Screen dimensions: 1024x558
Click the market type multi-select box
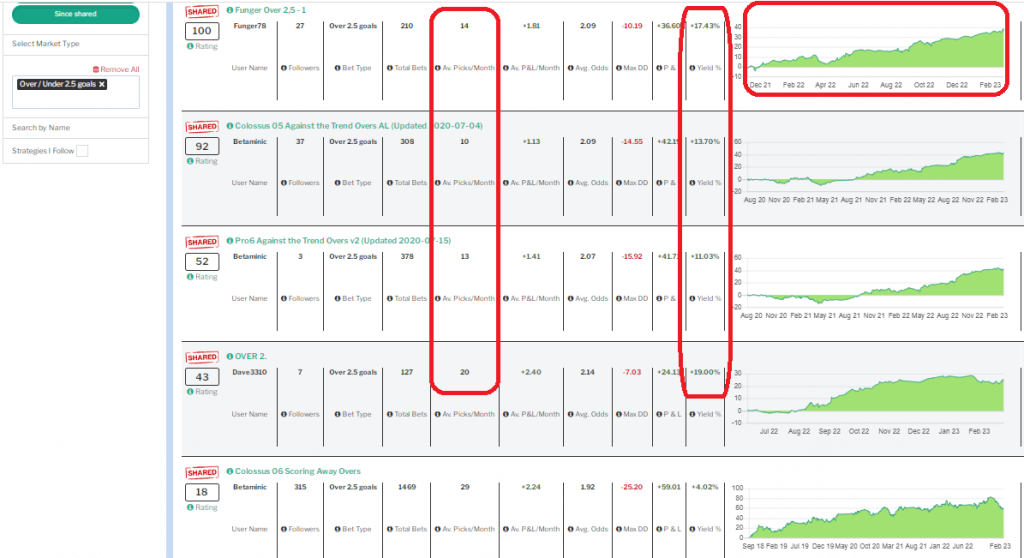pos(76,96)
